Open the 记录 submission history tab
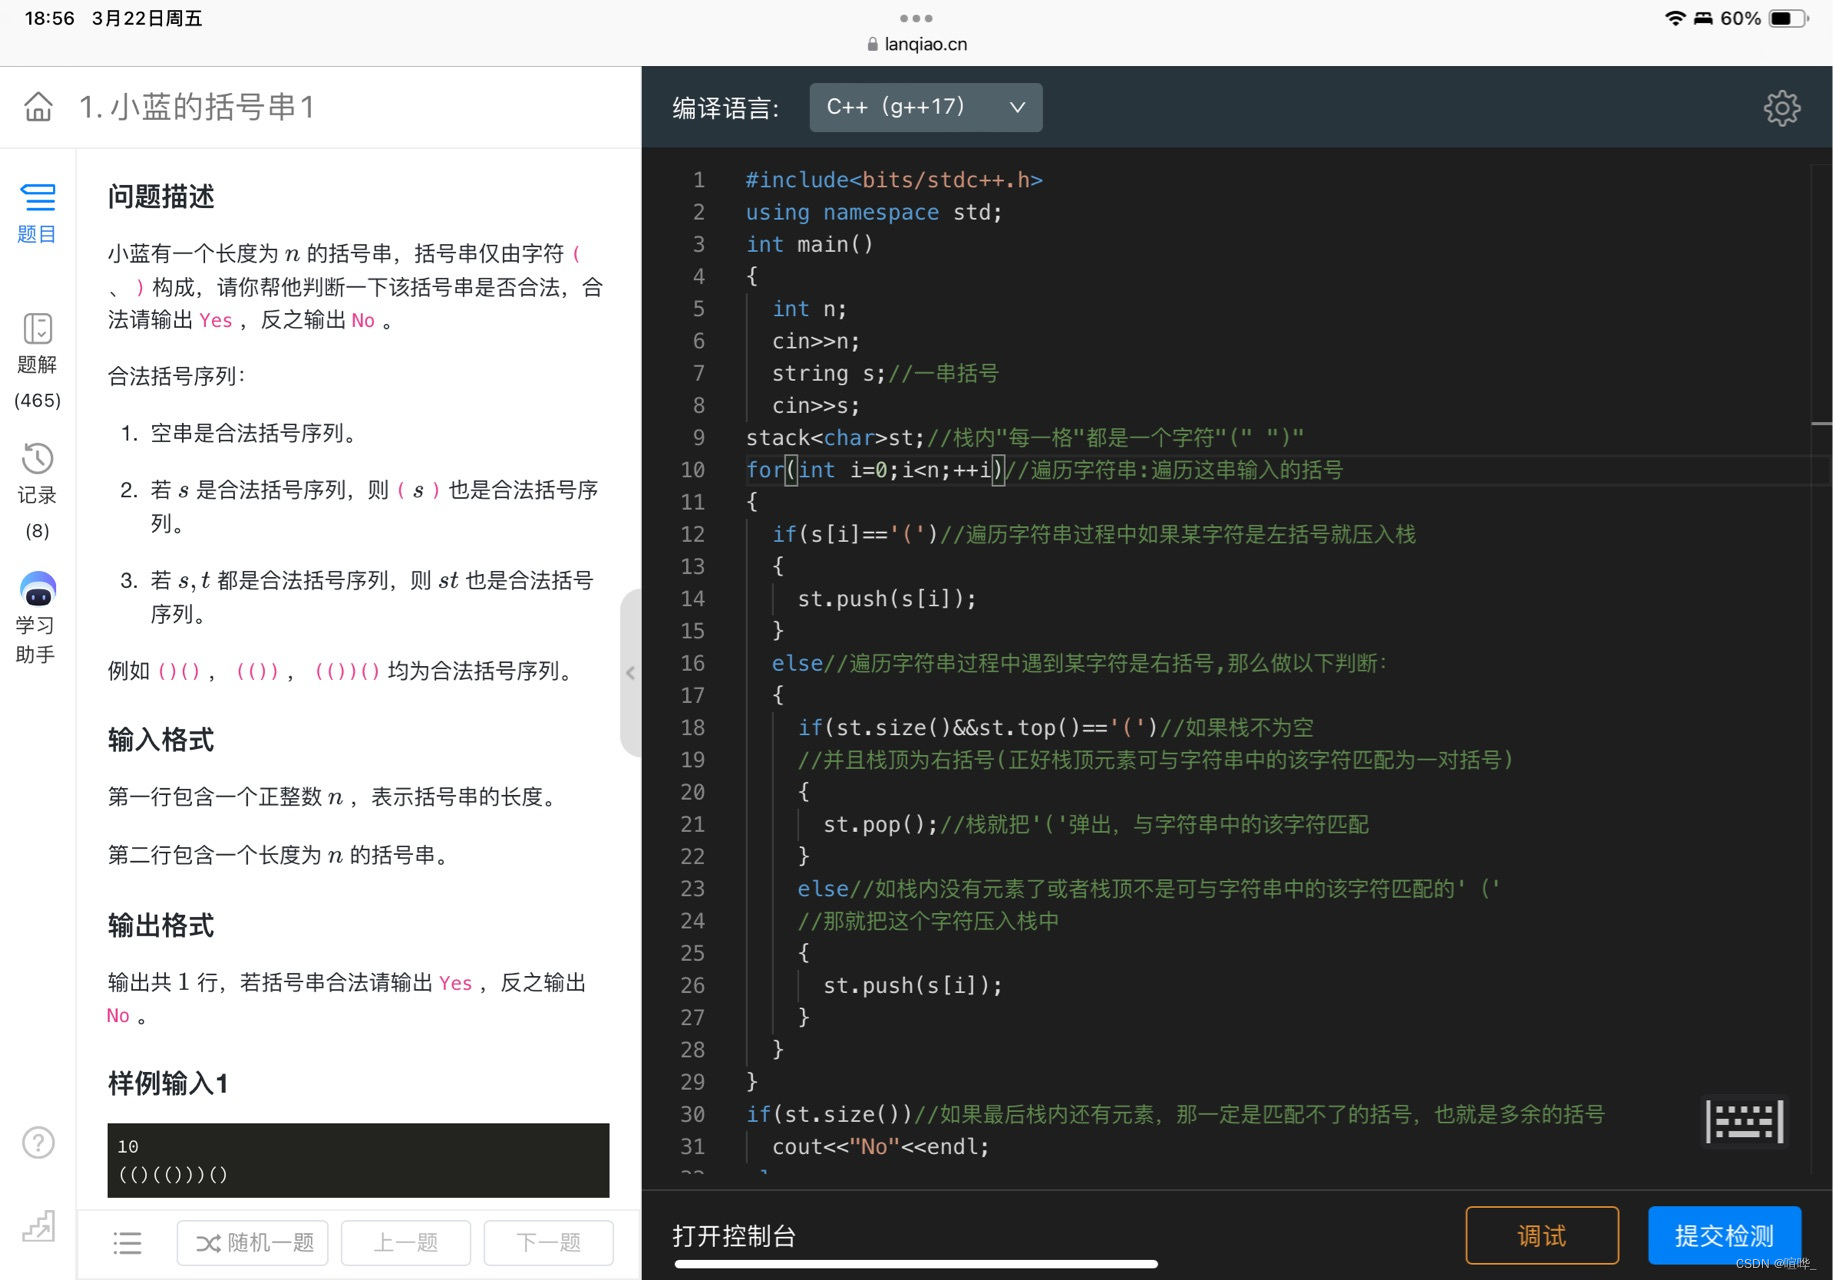Screen dimensions: 1833x1280 37,492
